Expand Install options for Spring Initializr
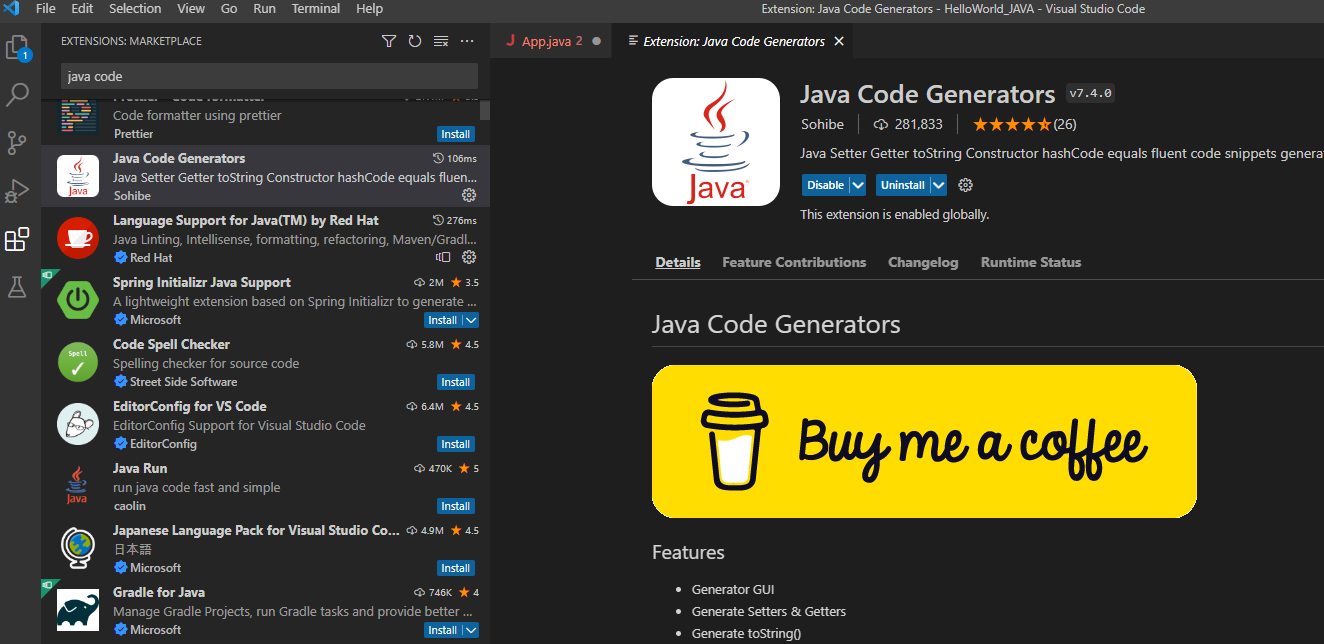1324x644 pixels. 471,320
